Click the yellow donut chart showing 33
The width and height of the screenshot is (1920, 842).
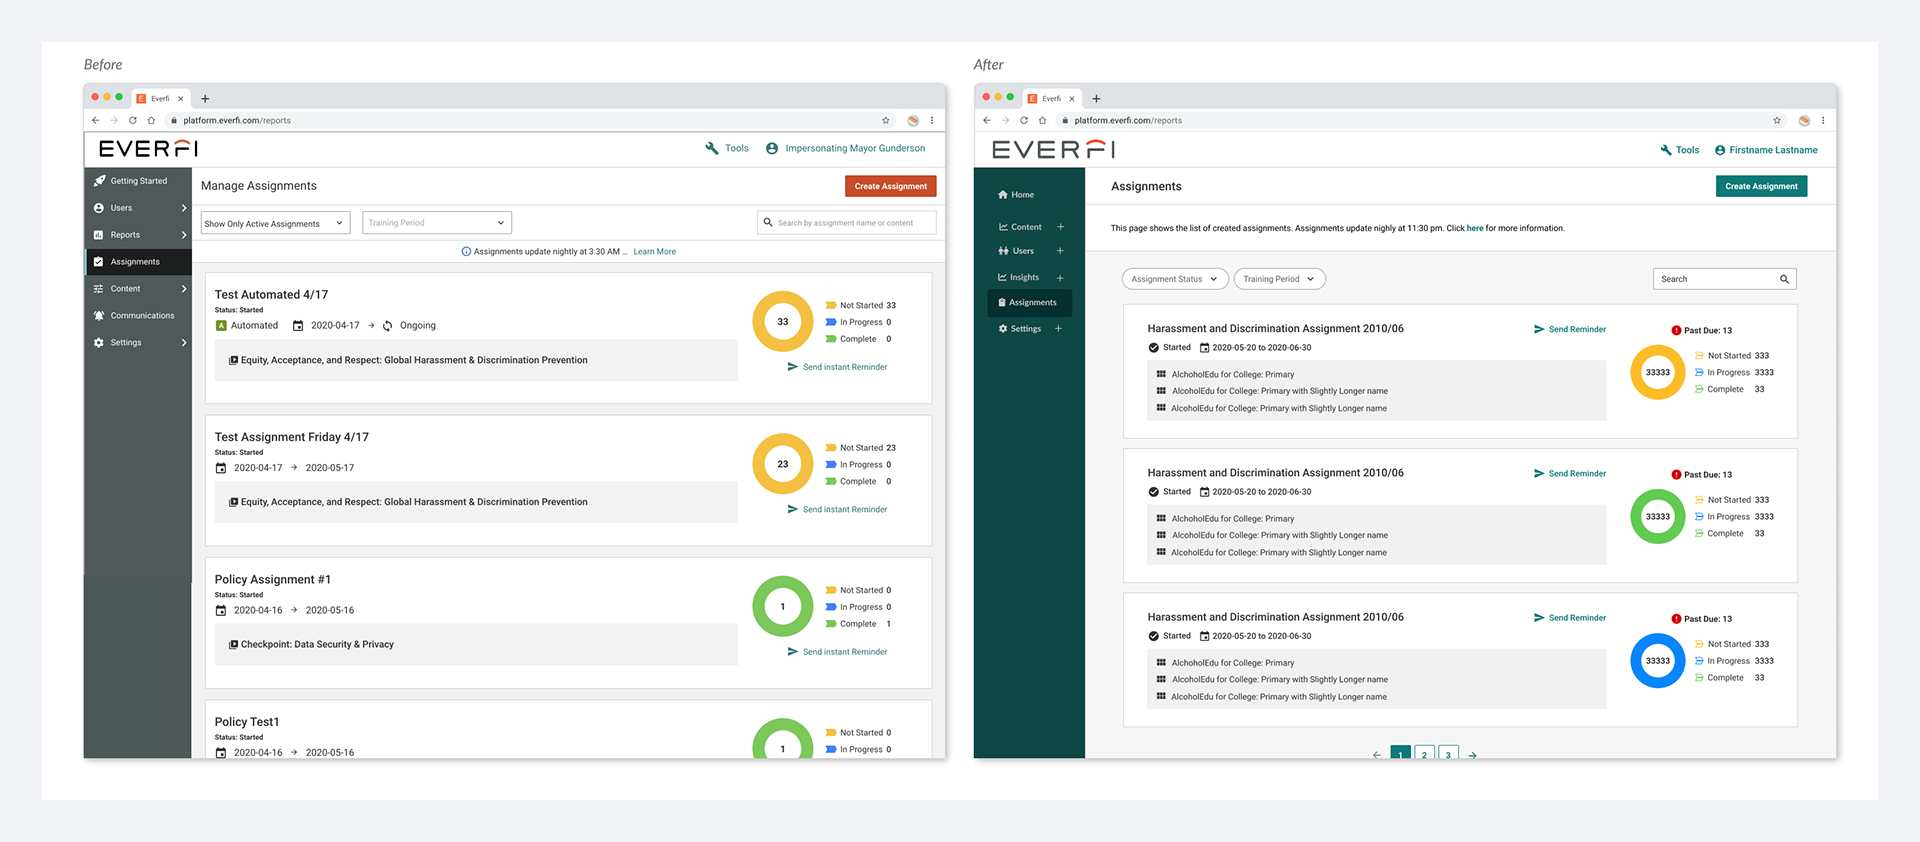tap(782, 321)
